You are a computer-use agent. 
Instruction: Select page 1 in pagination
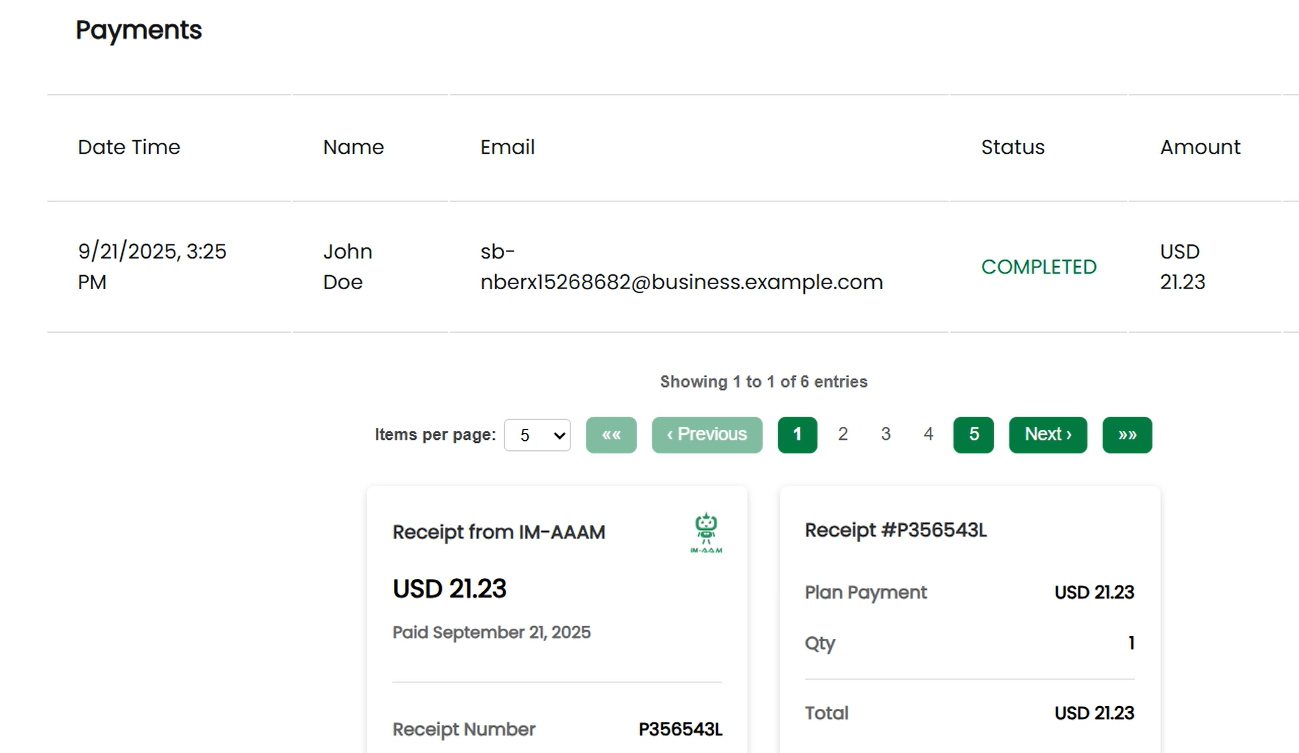(797, 435)
